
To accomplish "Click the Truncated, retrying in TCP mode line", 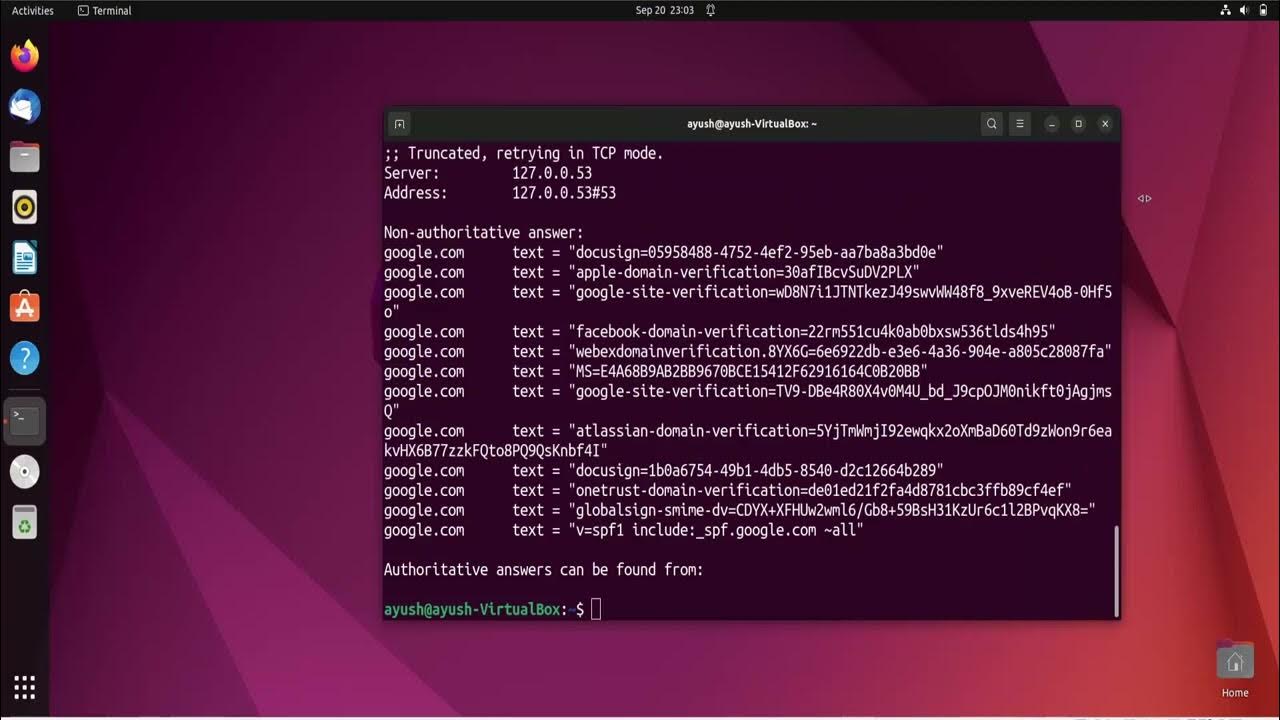I will point(524,153).
